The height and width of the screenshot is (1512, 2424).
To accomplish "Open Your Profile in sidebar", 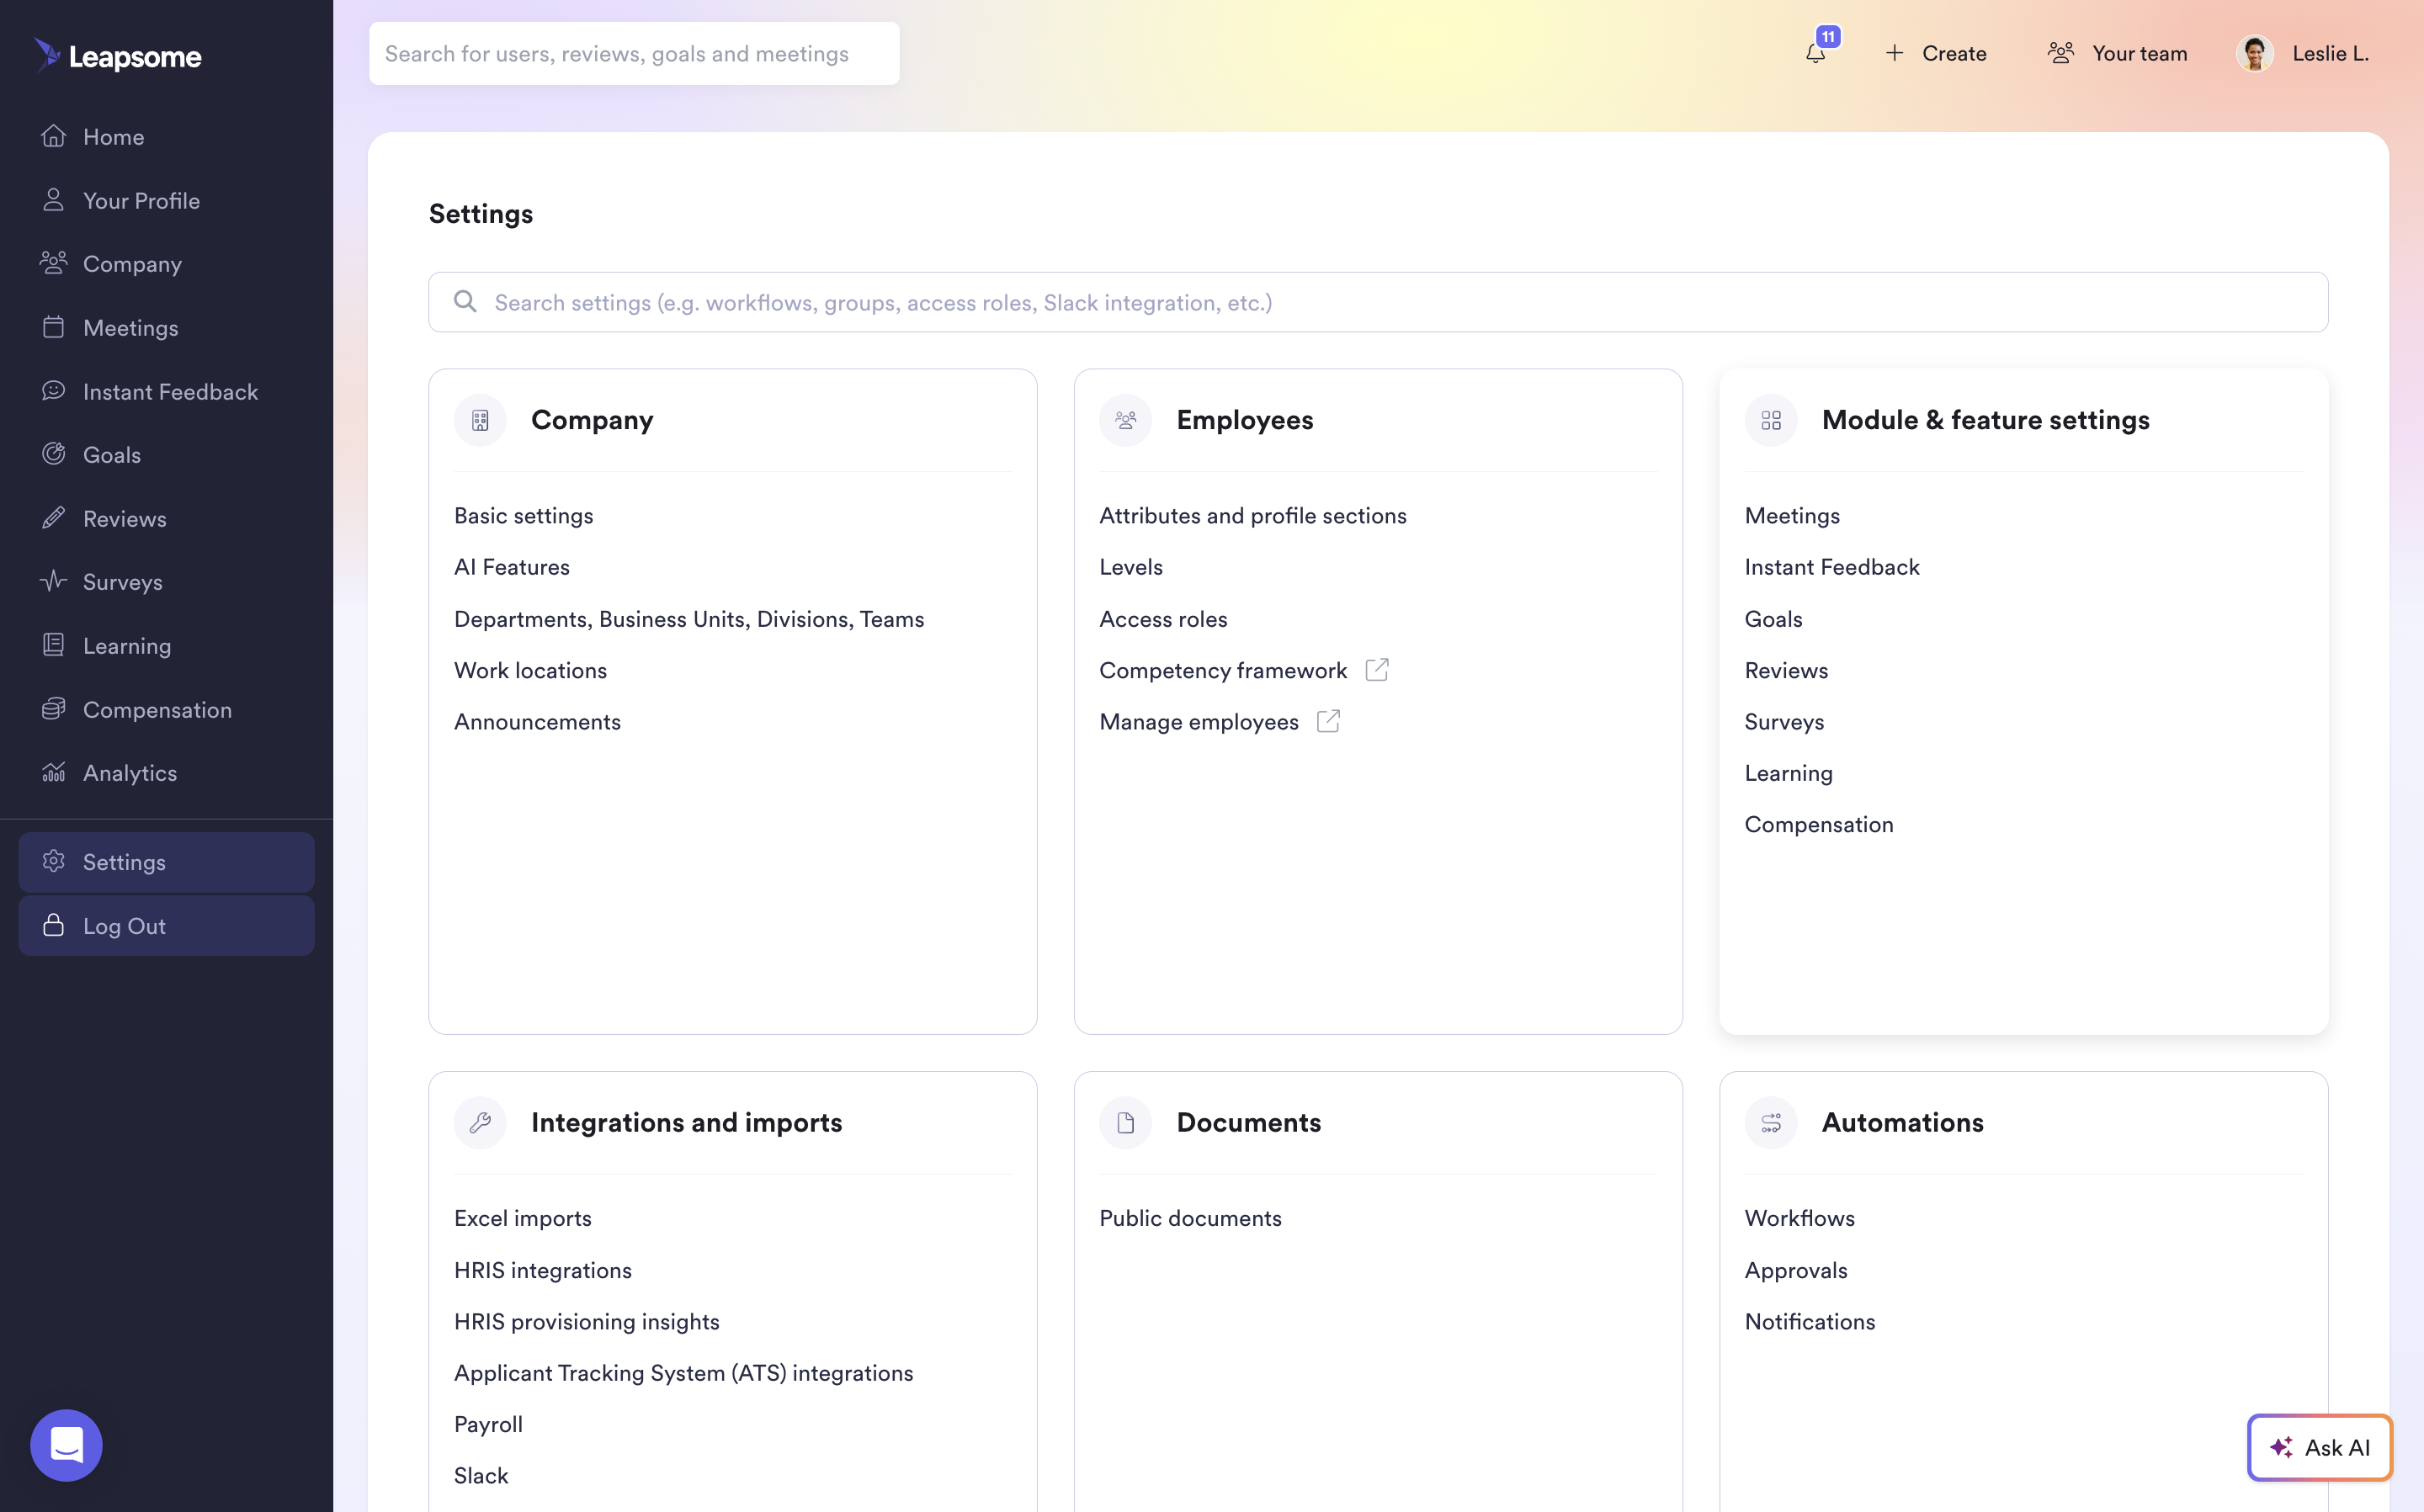I will point(166,200).
